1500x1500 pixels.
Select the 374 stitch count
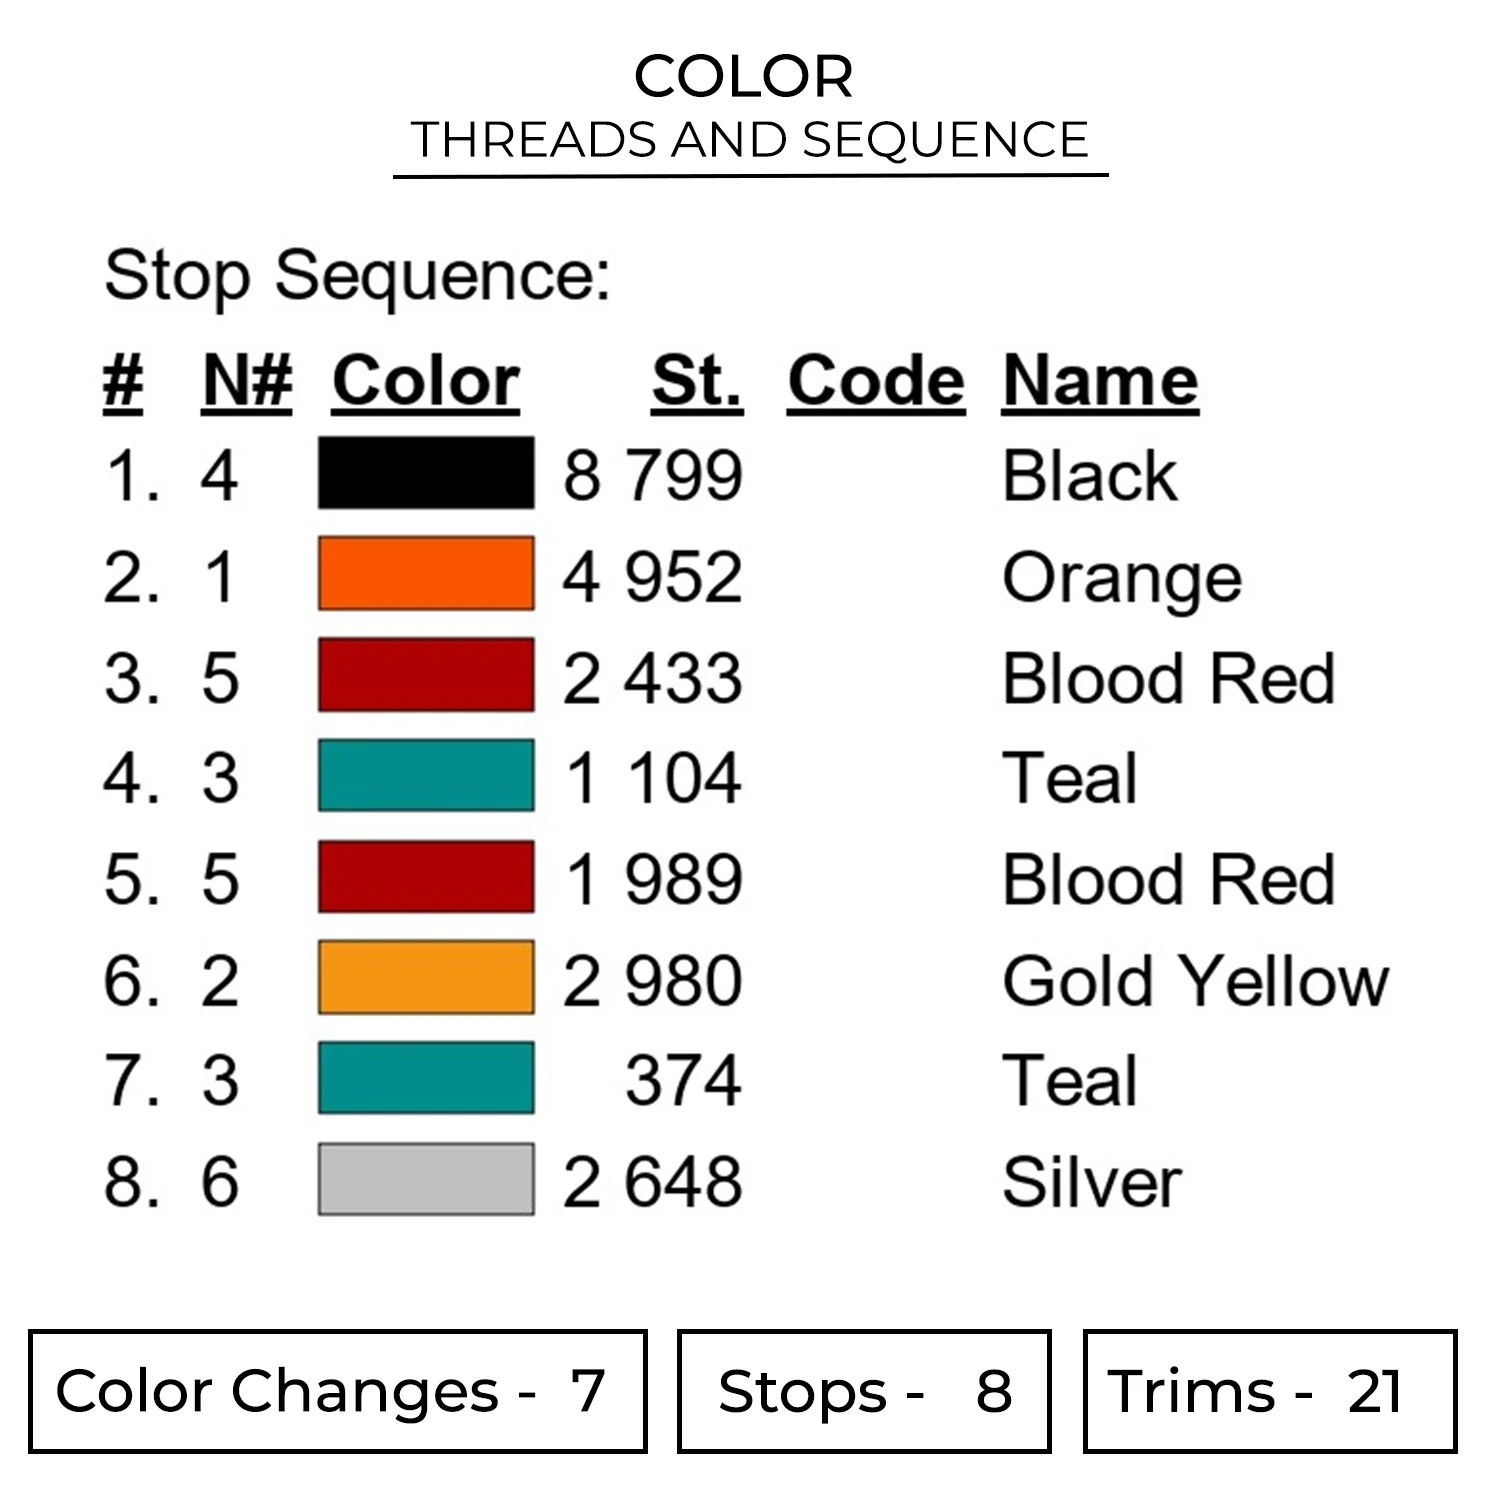(683, 1081)
